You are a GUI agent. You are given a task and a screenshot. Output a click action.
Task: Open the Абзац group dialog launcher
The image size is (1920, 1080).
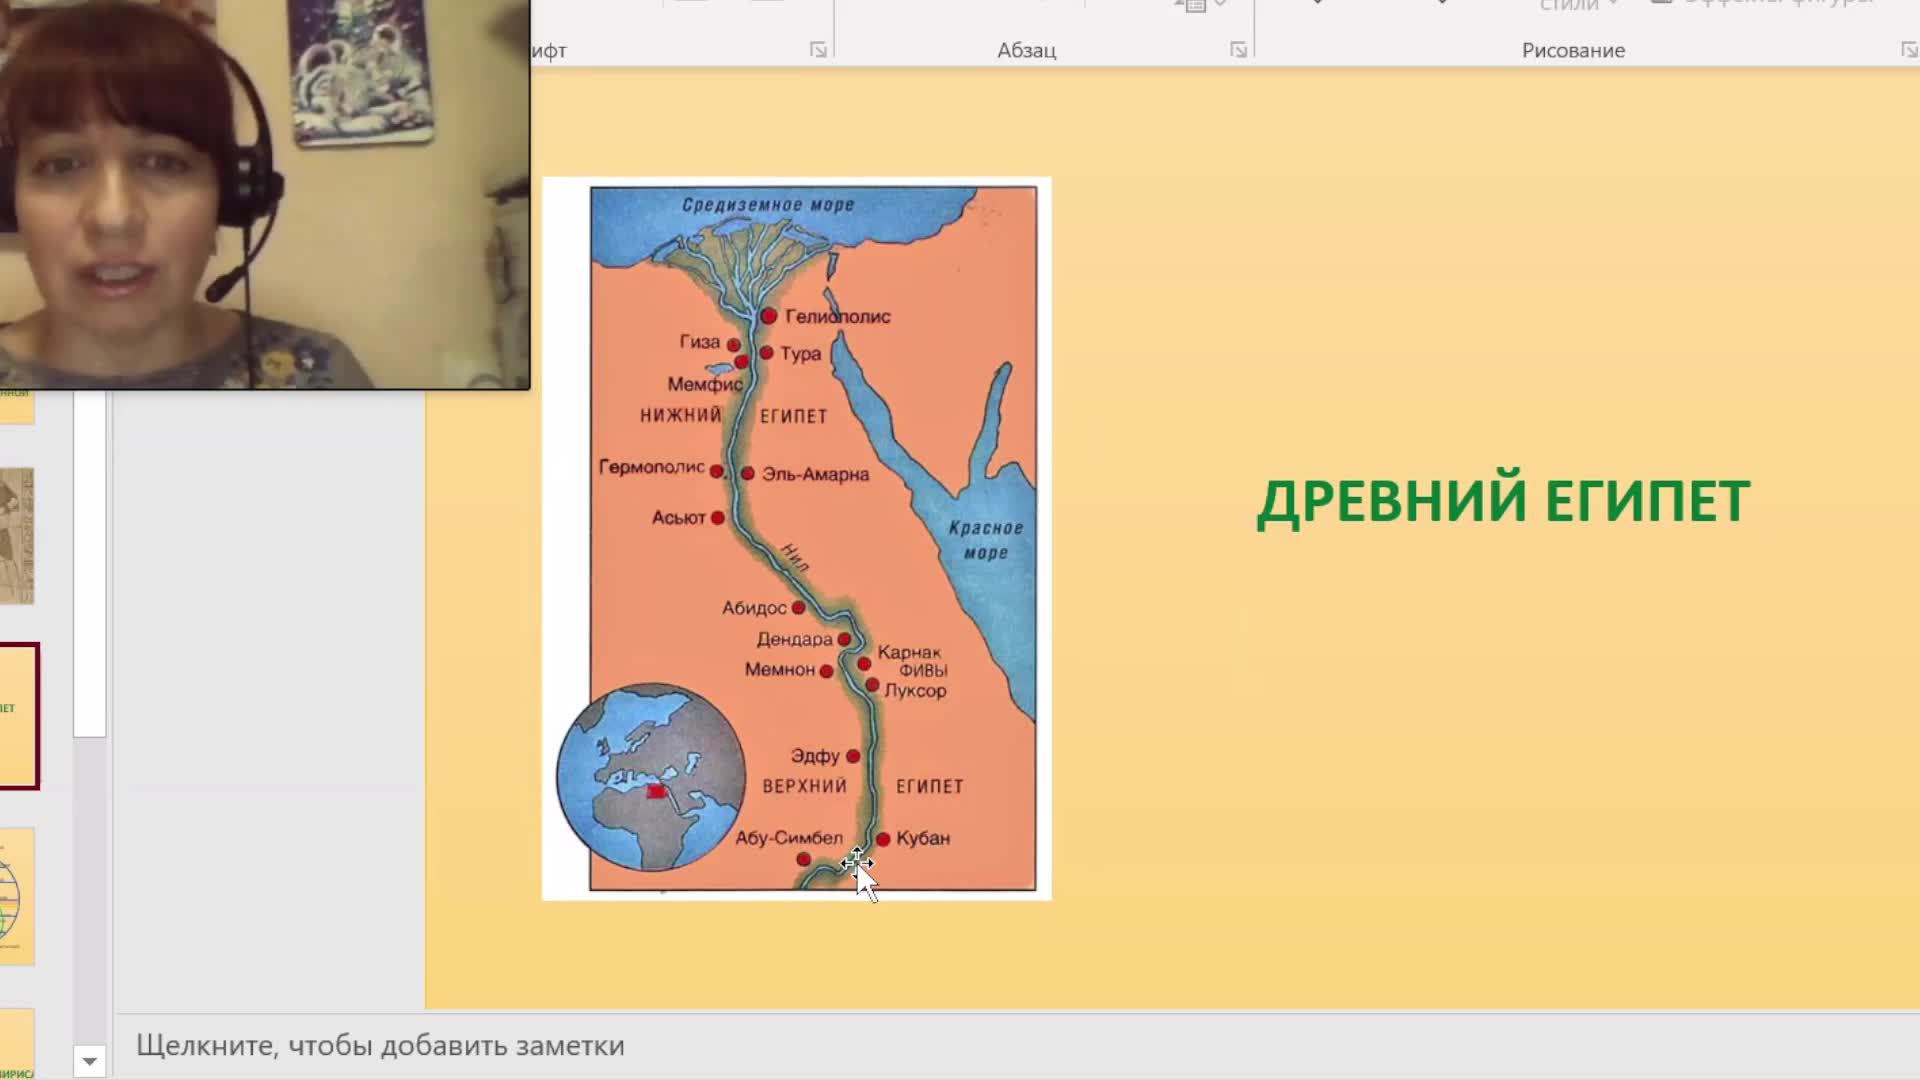[1238, 50]
